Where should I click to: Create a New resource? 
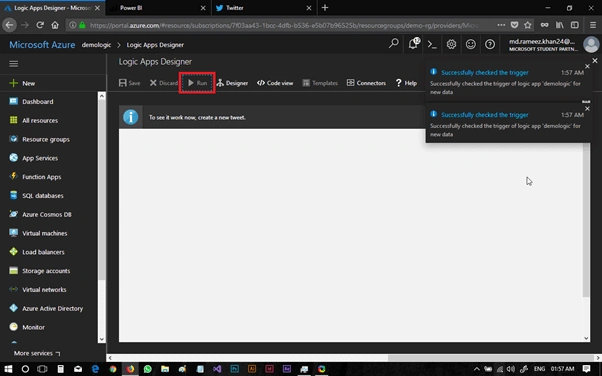point(22,83)
